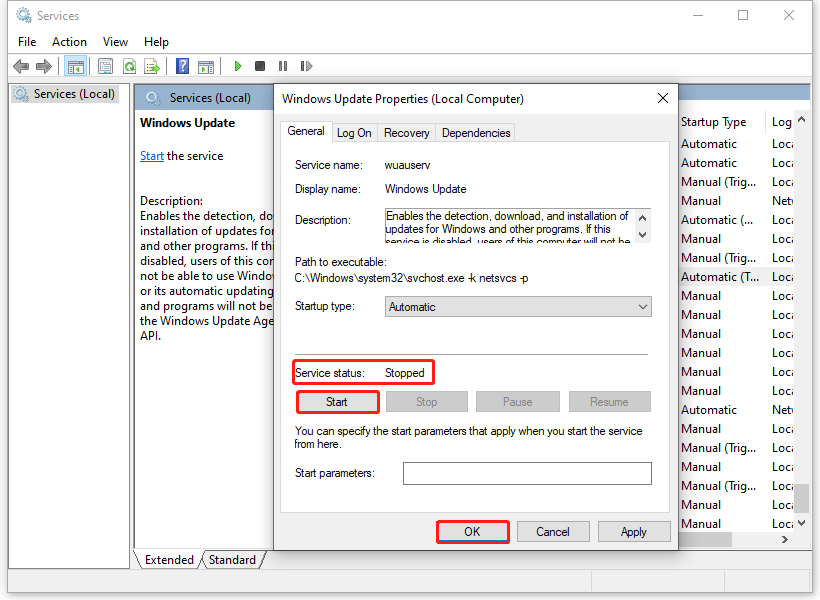Refresh the services list via toolbar icon
This screenshot has width=820, height=600.
point(129,66)
